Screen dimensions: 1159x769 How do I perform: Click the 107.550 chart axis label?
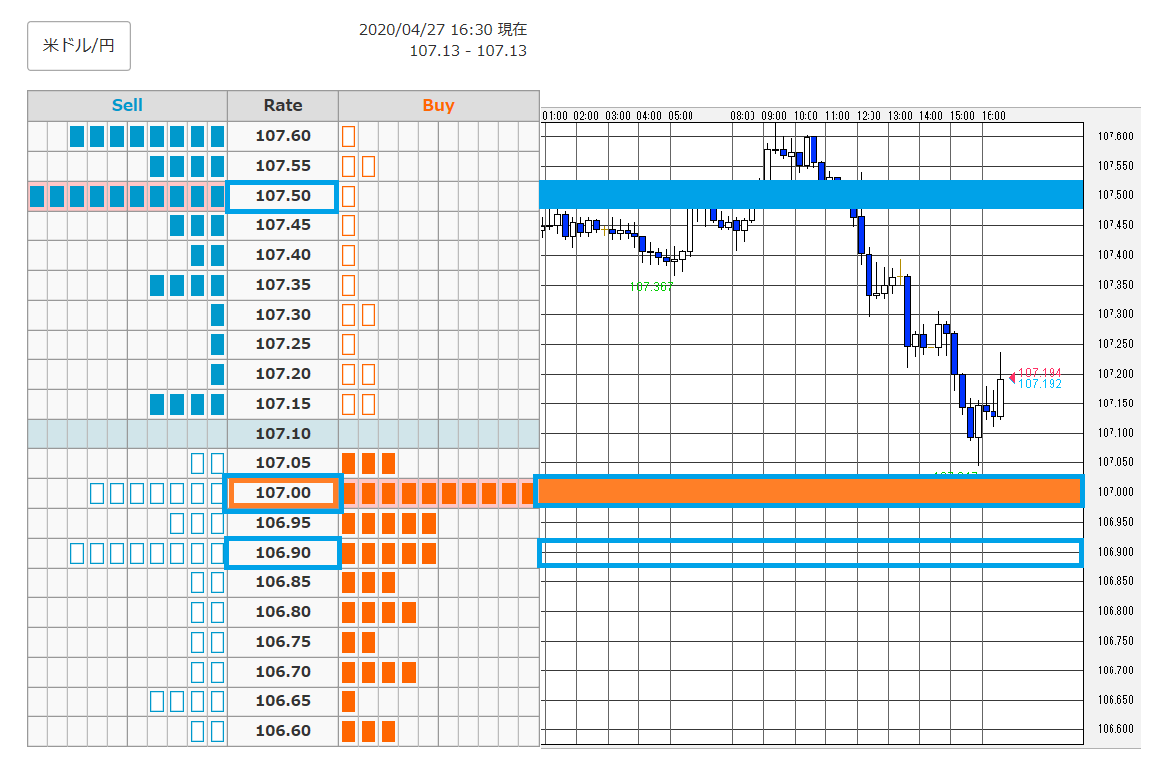point(1115,166)
